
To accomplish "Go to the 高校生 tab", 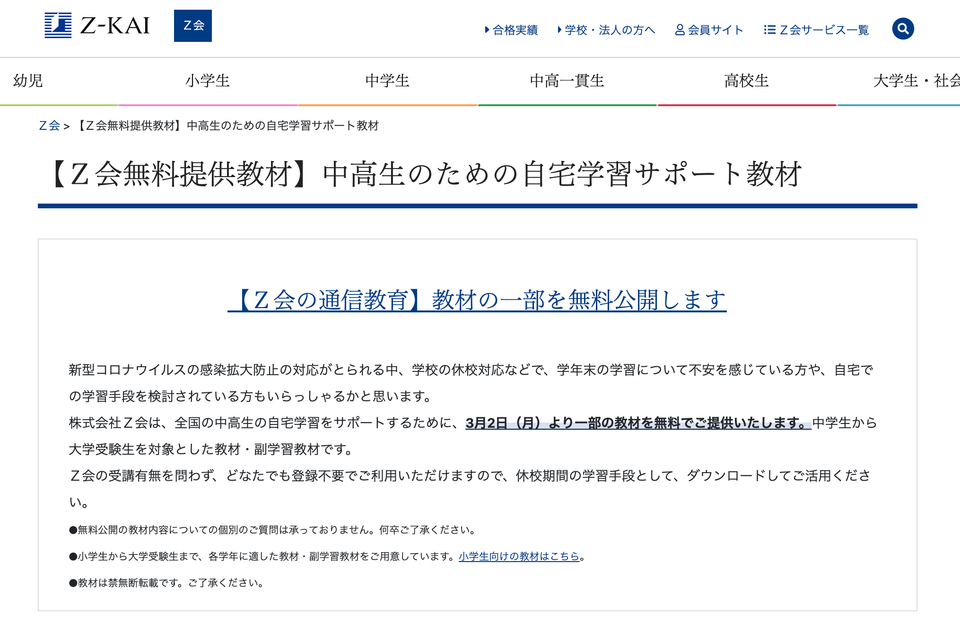I will (x=746, y=81).
